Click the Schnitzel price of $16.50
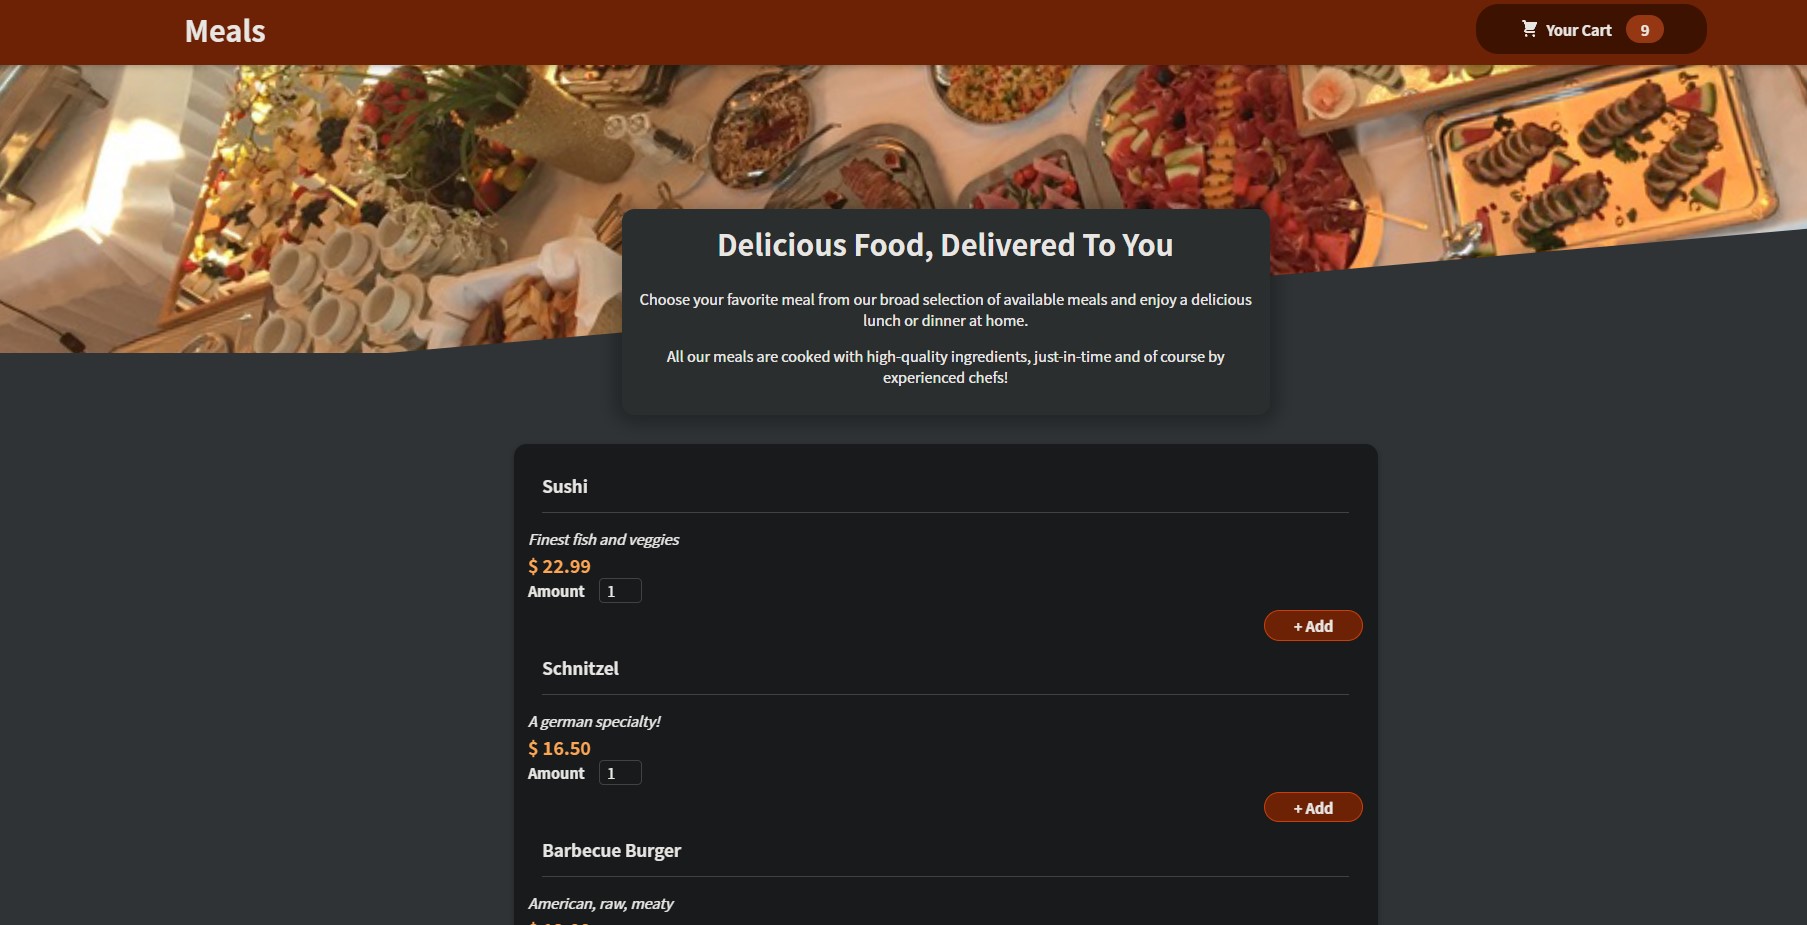 click(559, 748)
